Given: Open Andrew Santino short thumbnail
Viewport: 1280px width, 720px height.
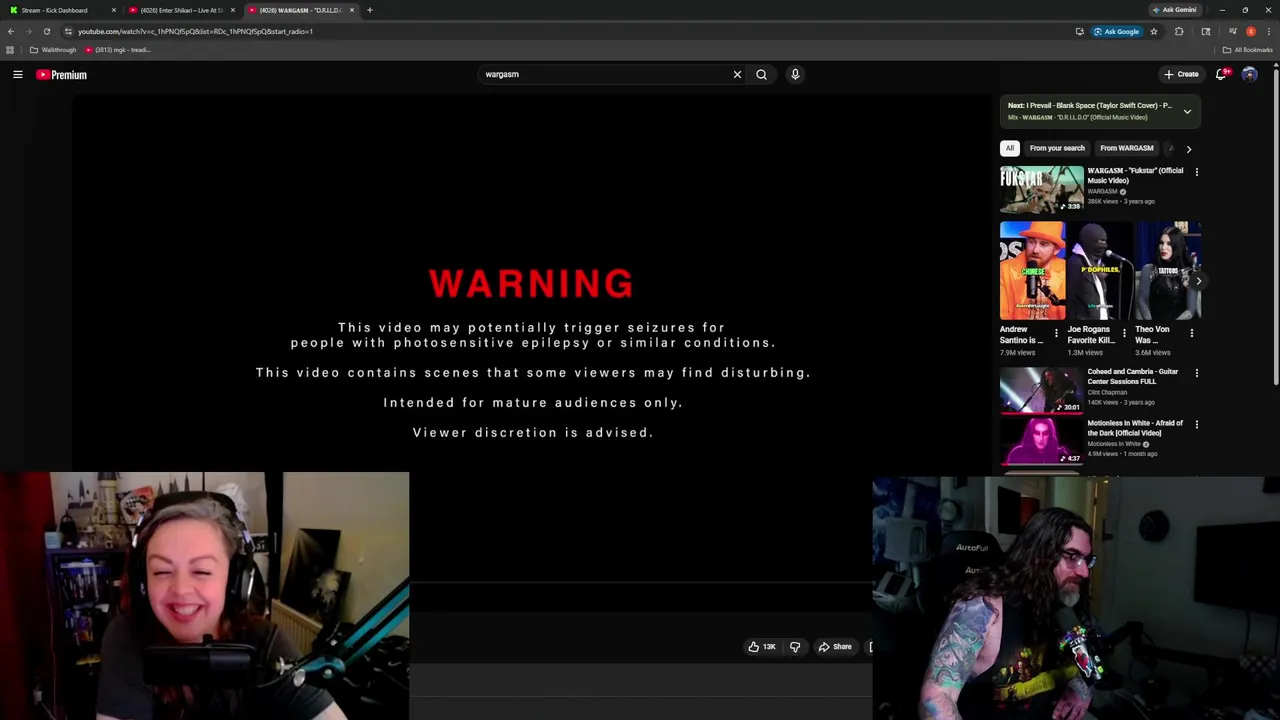Looking at the screenshot, I should 1032,271.
